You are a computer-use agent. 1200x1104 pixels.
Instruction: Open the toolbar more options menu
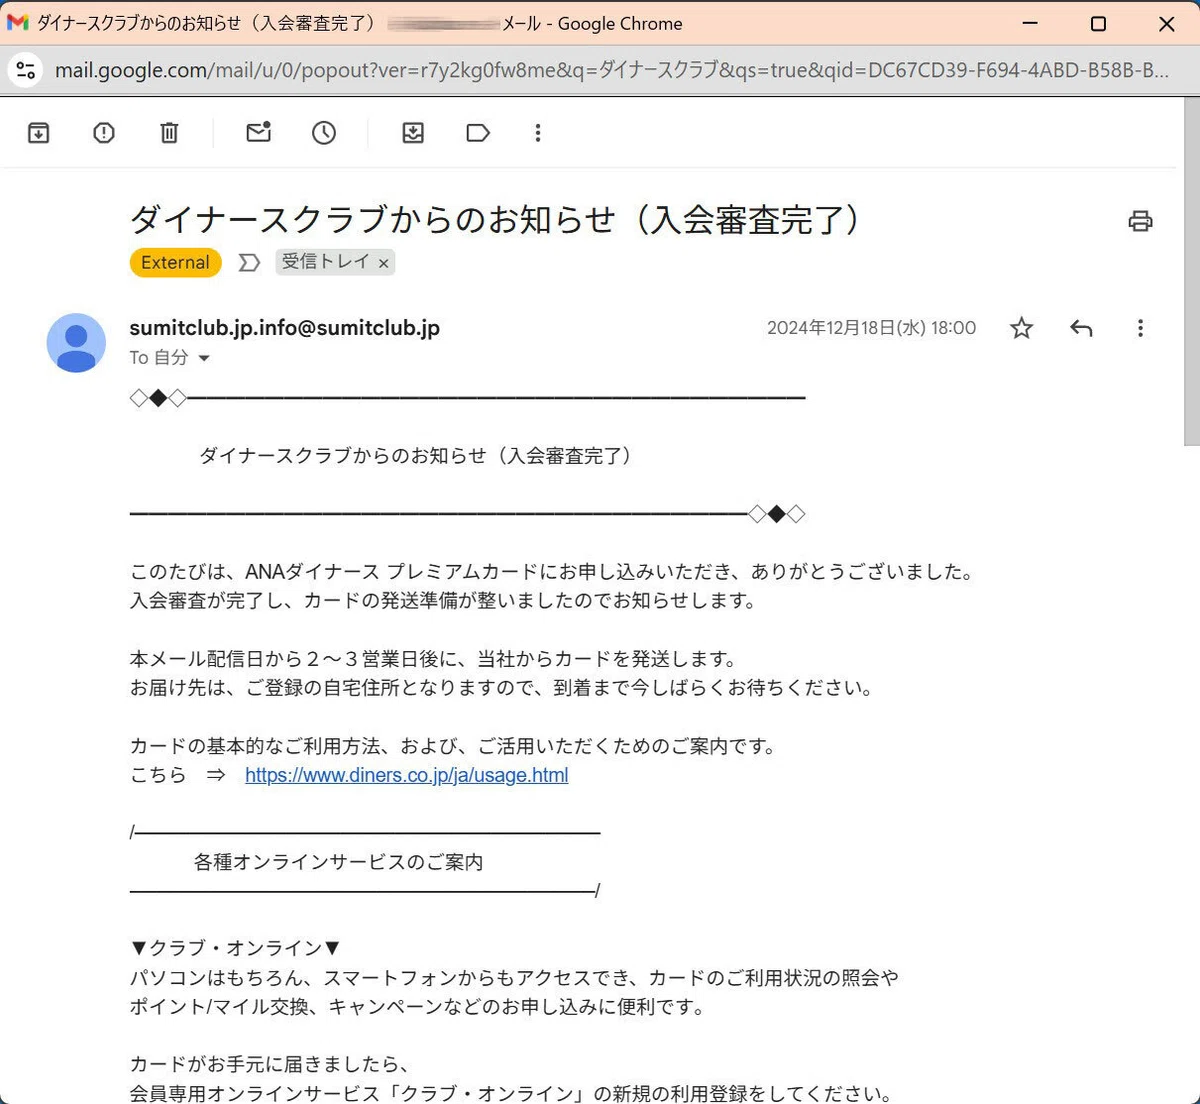pos(538,132)
